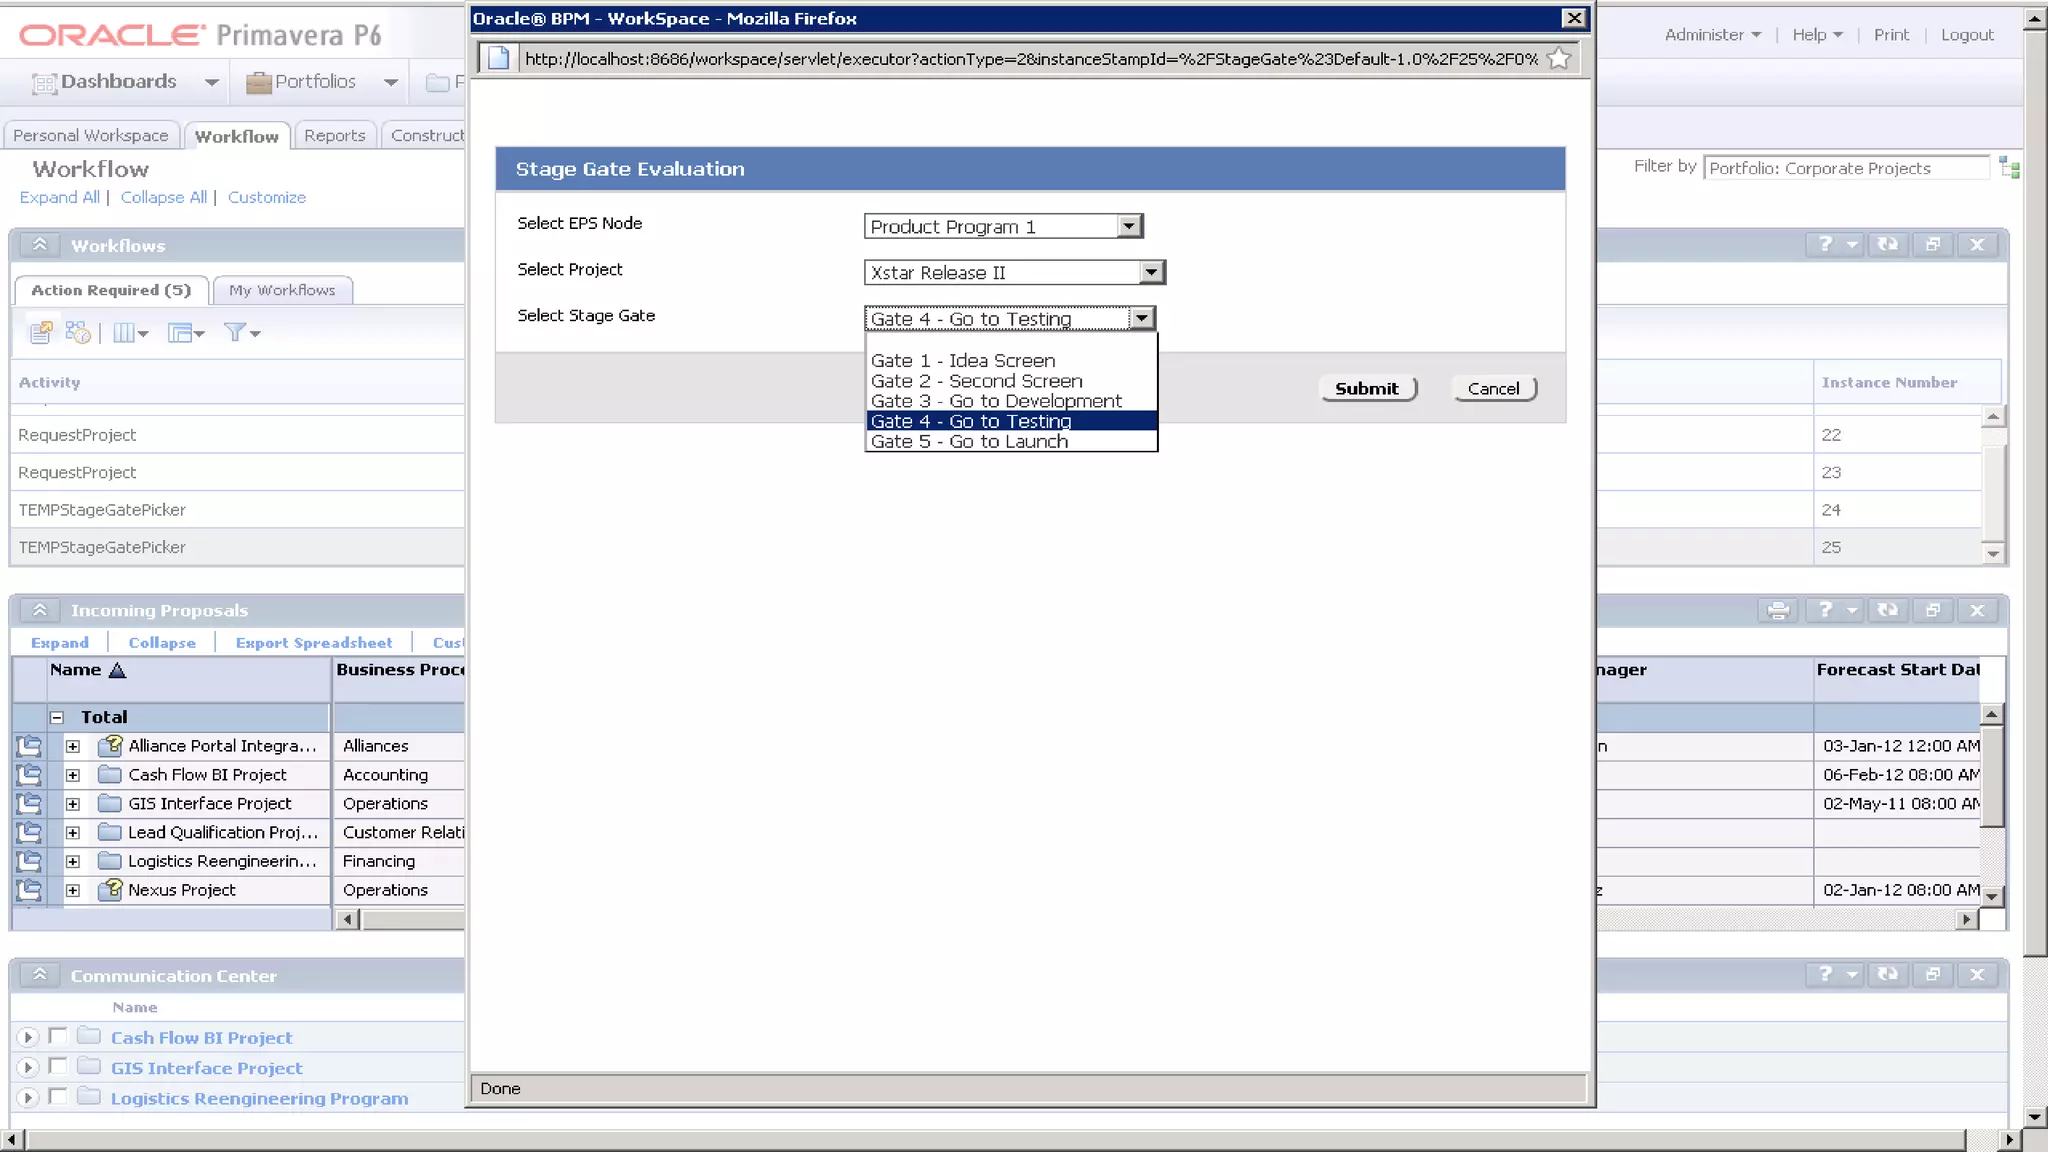The height and width of the screenshot is (1152, 2048).
Task: Click Communication Center help icon
Action: pyautogui.click(x=1825, y=974)
